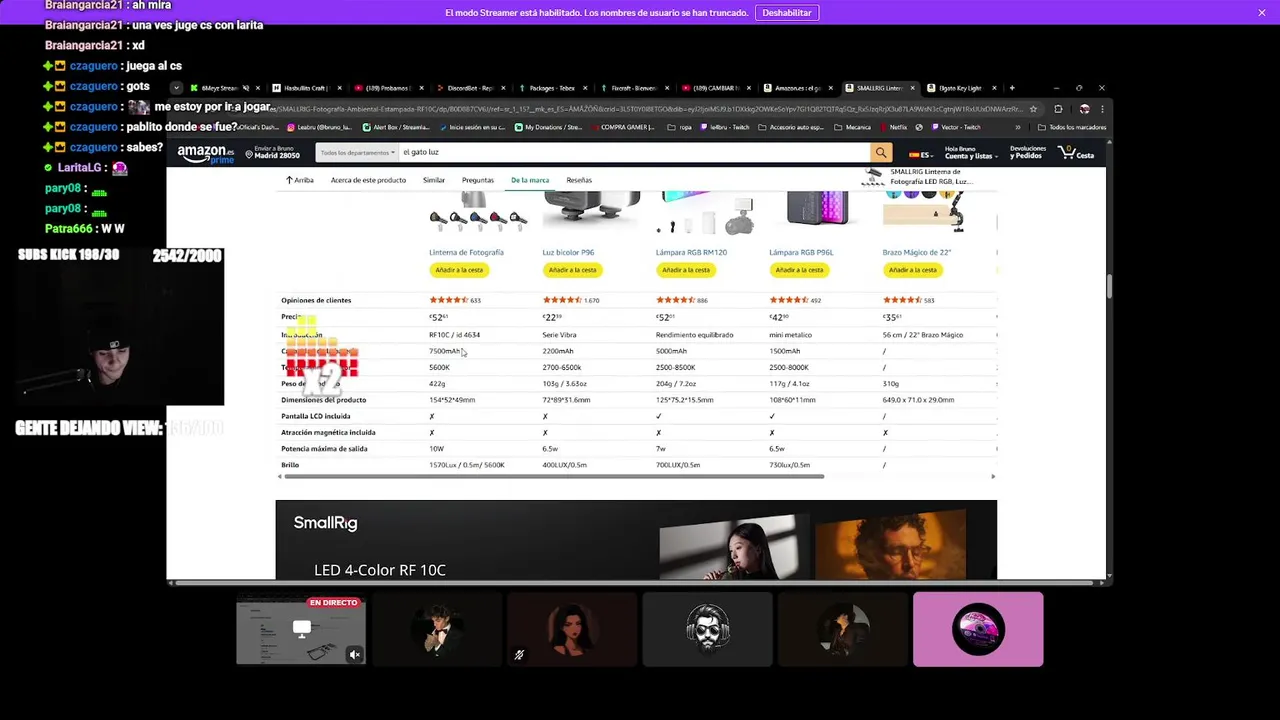Select the tuxedo man avatar tile
Screen dimensions: 1280x720
point(437,629)
